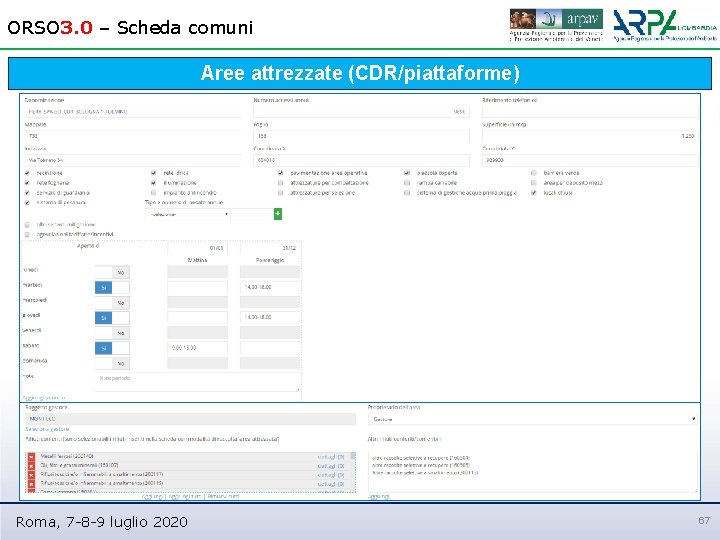The image size is (720, 540).
Task: Click the sabato mattina hours field
Action: point(197,348)
